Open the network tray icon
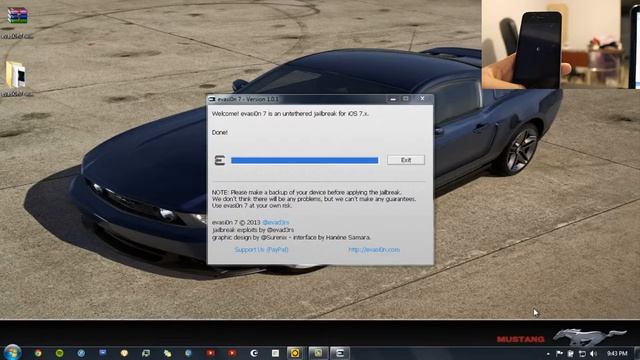This screenshot has height=360, width=640. tap(582, 353)
